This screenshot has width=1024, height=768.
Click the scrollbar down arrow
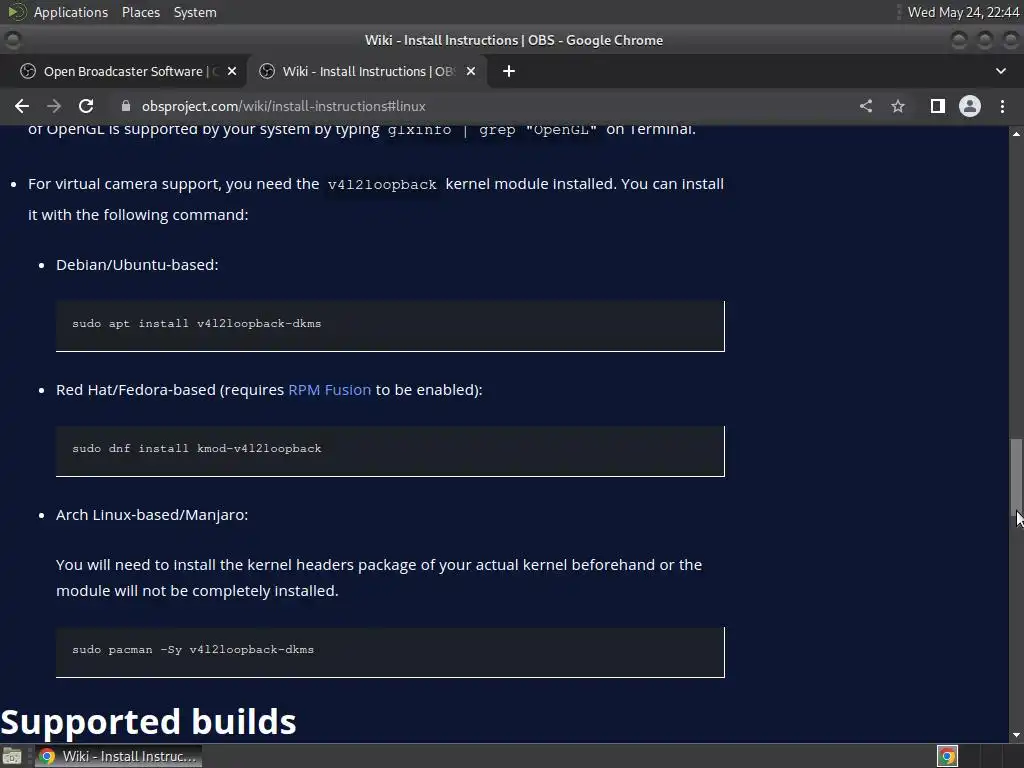click(1016, 735)
